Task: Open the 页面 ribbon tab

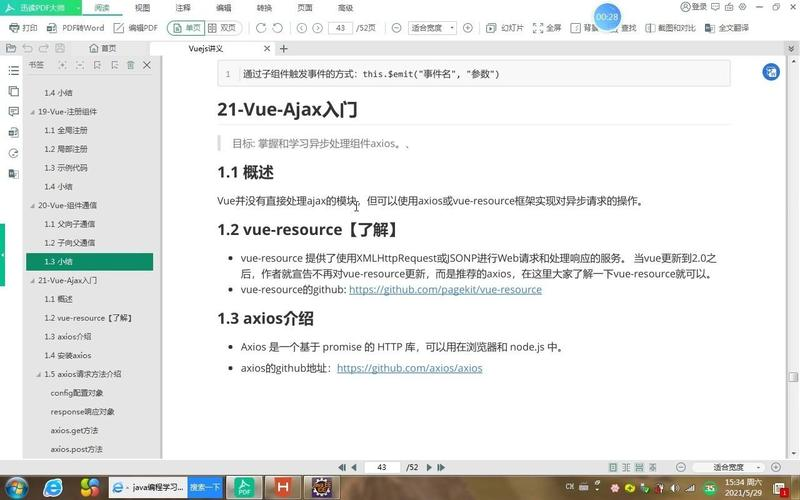Action: point(305,8)
